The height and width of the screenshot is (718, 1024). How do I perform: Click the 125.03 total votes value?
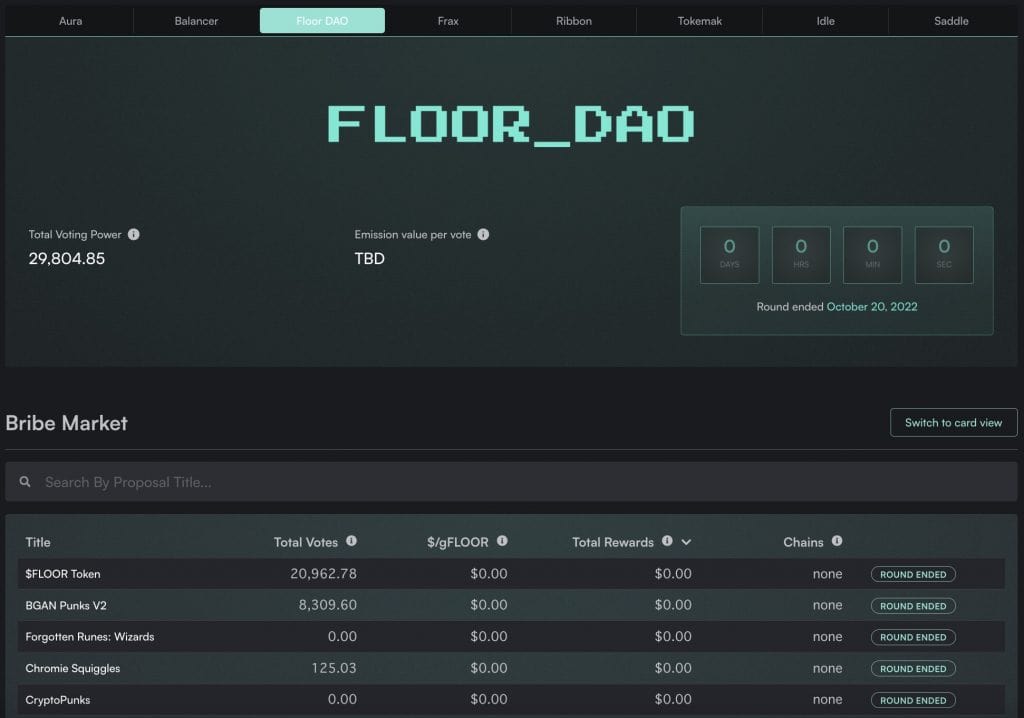pos(334,668)
